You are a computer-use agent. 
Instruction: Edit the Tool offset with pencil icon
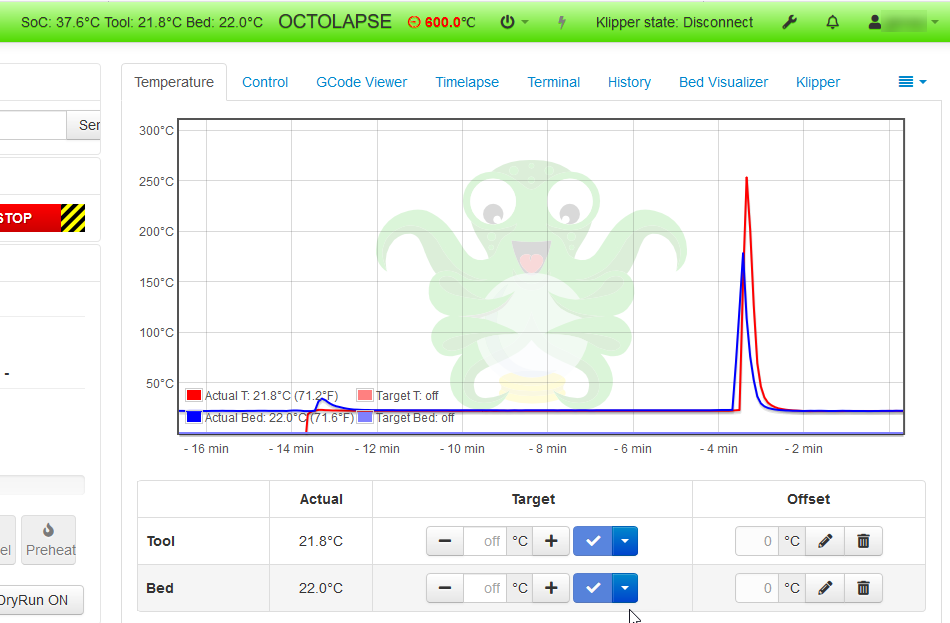825,541
